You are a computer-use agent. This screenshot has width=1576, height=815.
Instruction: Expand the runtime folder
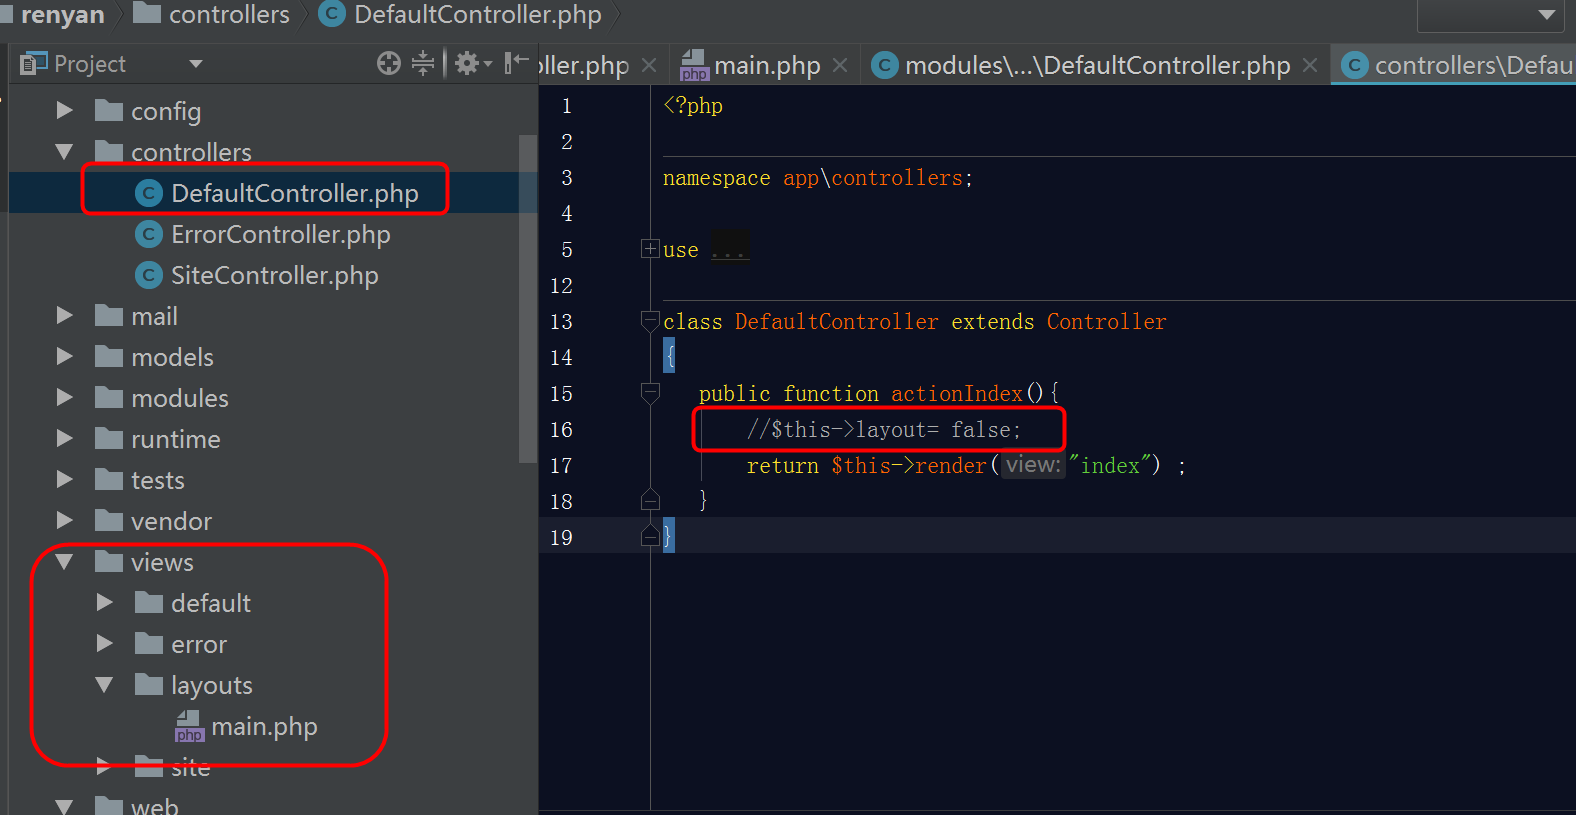(x=65, y=439)
